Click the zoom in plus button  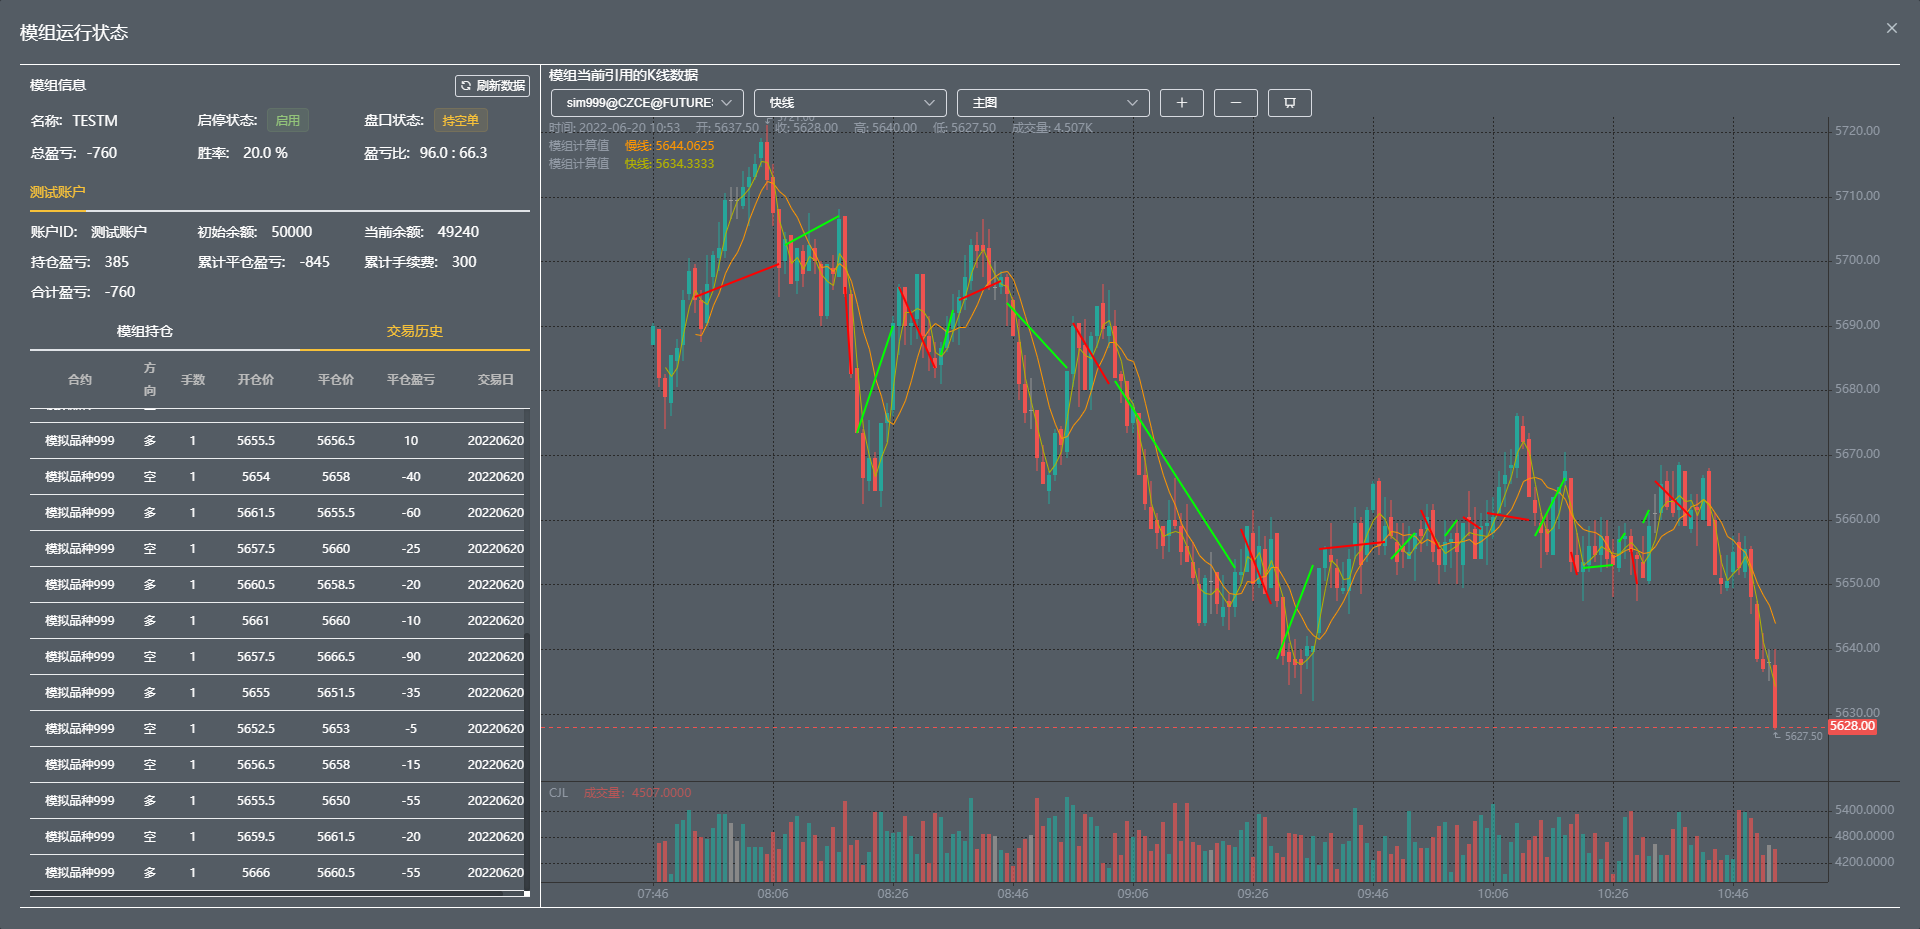(1181, 103)
